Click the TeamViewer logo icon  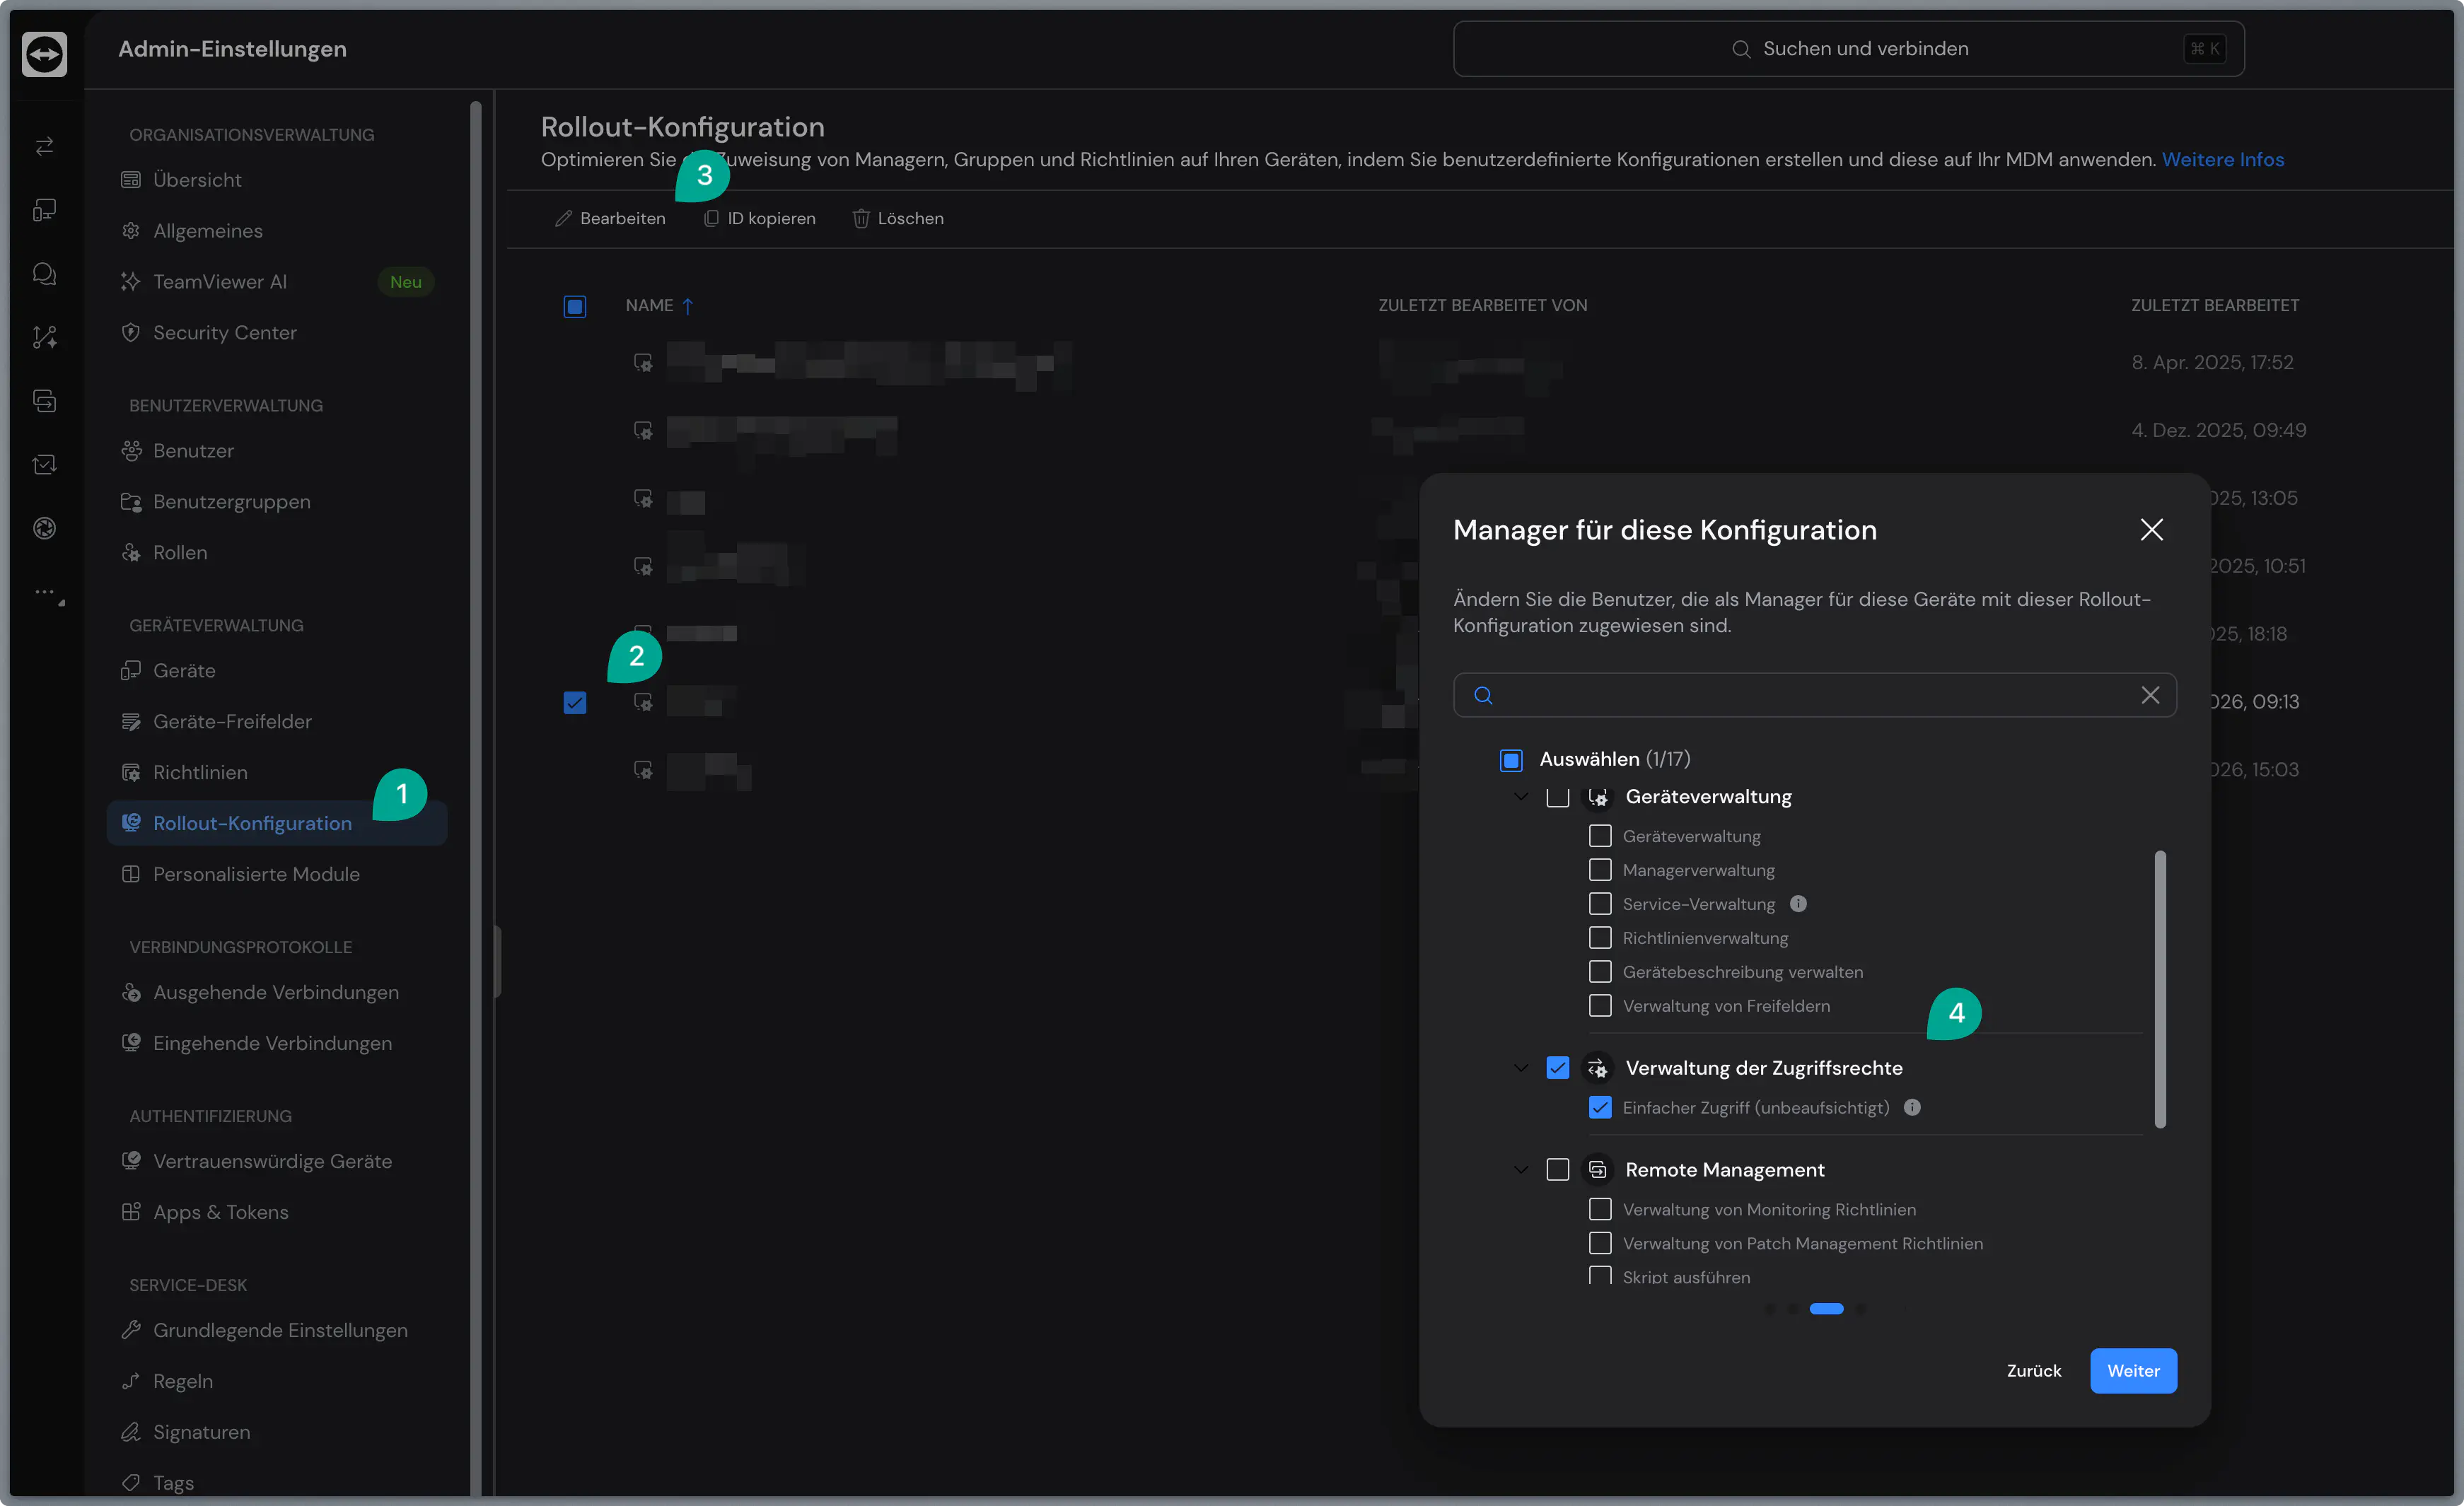coord(44,54)
